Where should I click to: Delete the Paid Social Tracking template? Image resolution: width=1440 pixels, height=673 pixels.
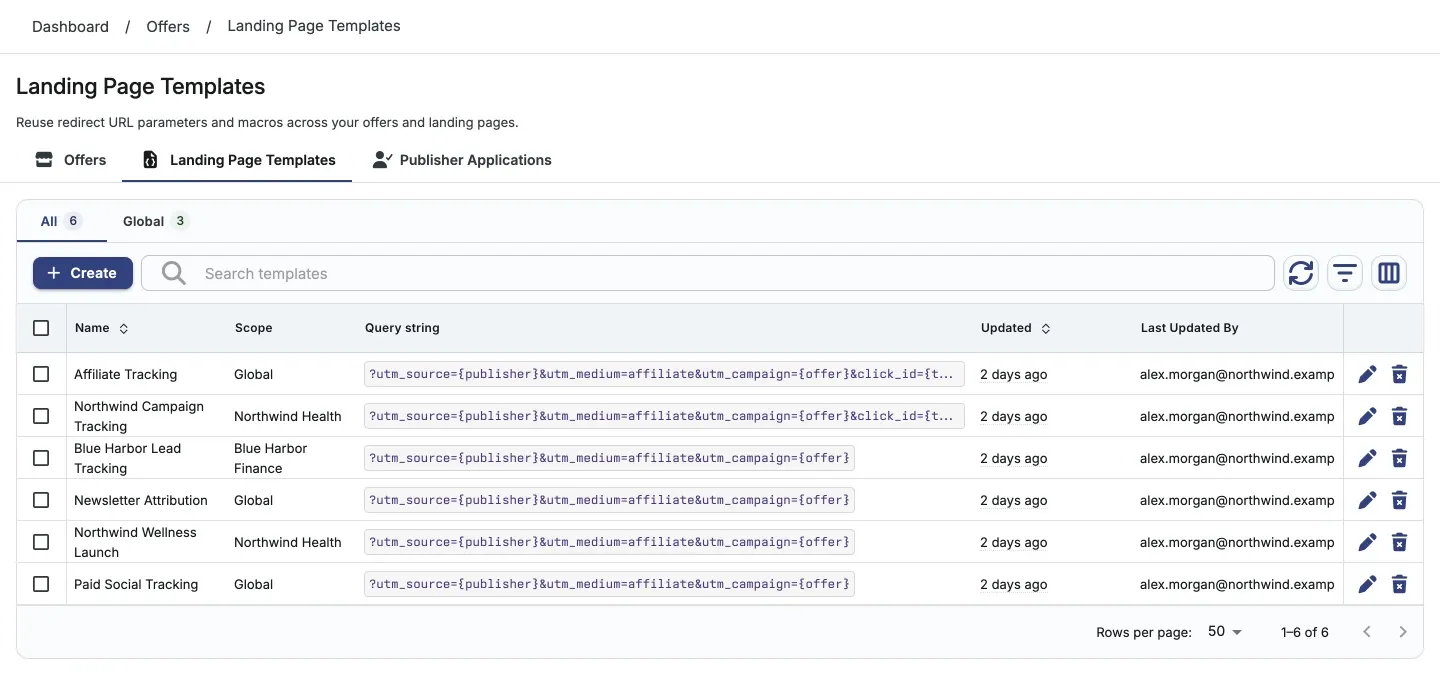pyautogui.click(x=1400, y=584)
